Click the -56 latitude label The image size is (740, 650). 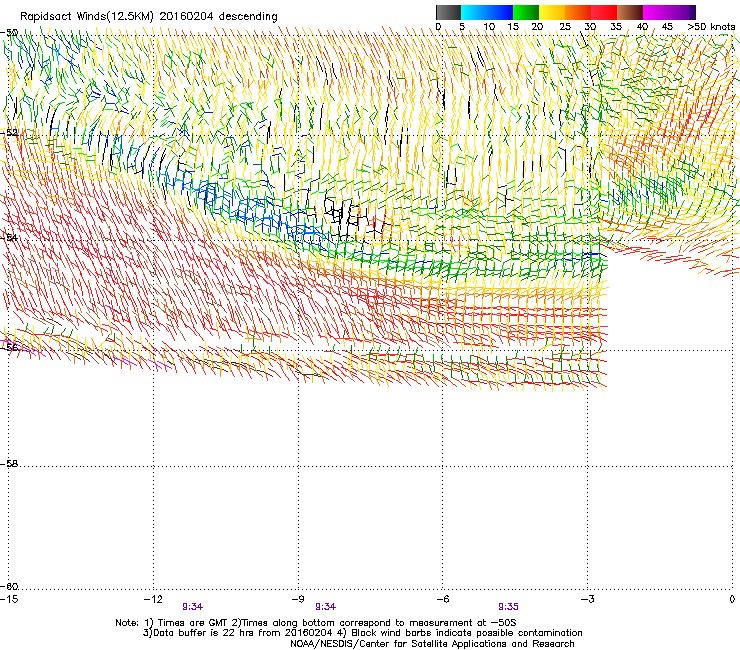click(9, 347)
